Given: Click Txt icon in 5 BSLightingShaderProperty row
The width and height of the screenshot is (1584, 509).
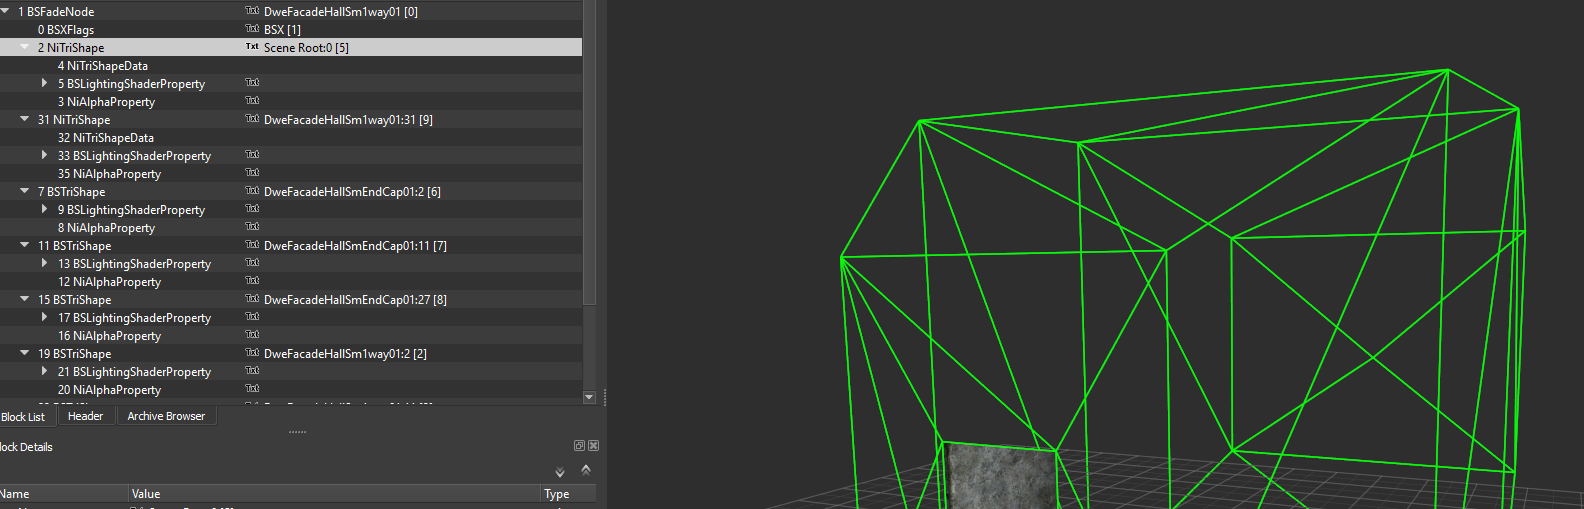Looking at the screenshot, I should tap(252, 83).
